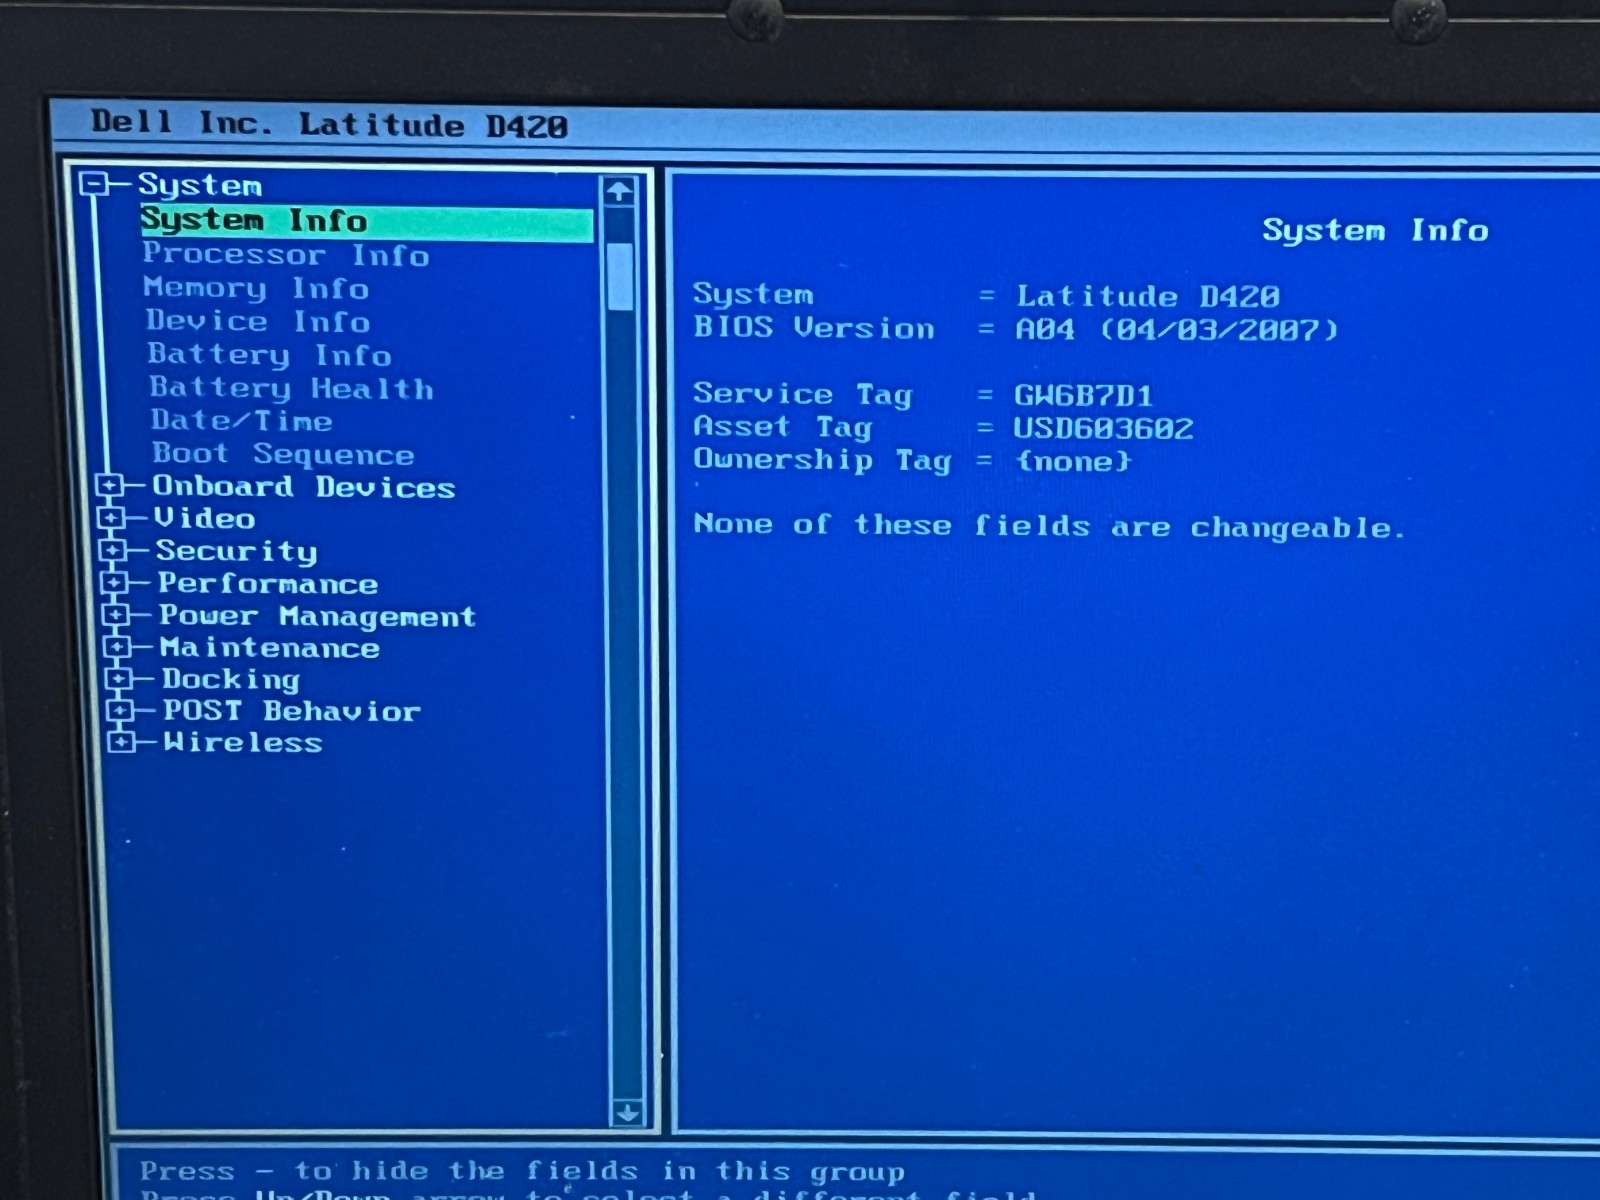
Task: Click the Service Tag field label
Action: (x=802, y=394)
